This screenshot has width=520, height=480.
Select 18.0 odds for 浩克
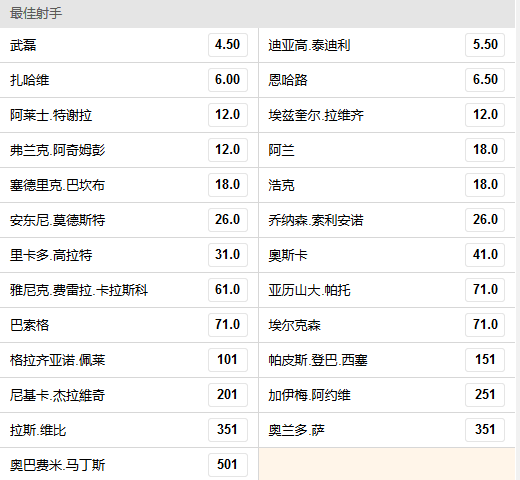[485, 185]
